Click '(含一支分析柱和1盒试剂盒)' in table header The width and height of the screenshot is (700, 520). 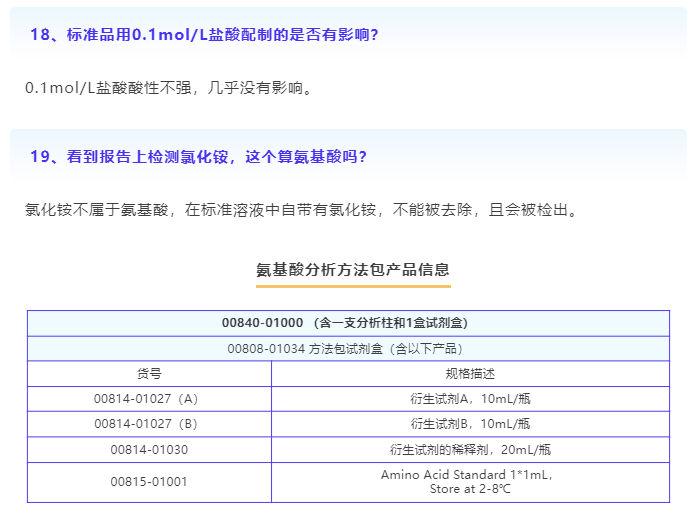coord(390,323)
